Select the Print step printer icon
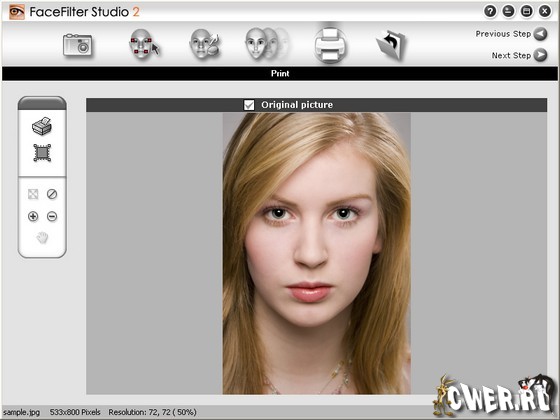 click(x=330, y=45)
